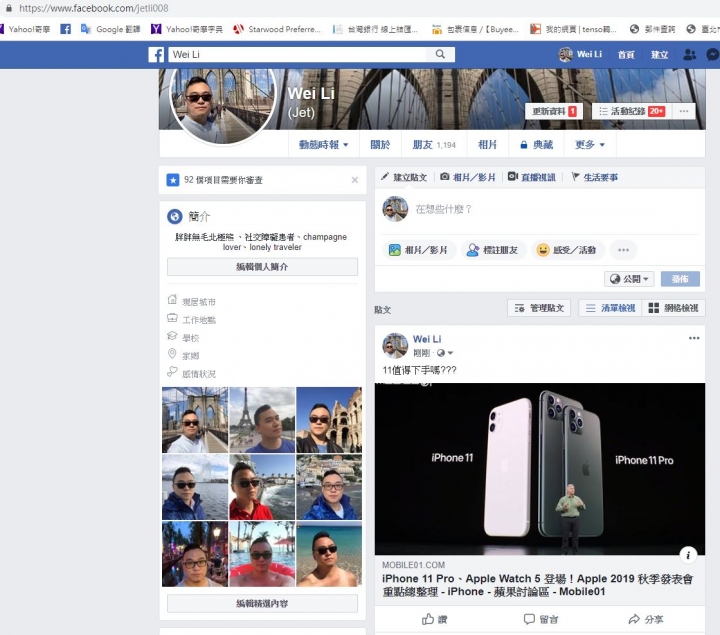Switch to list view of posts
Image resolution: width=720 pixels, height=635 pixels.
pyautogui.click(x=610, y=308)
